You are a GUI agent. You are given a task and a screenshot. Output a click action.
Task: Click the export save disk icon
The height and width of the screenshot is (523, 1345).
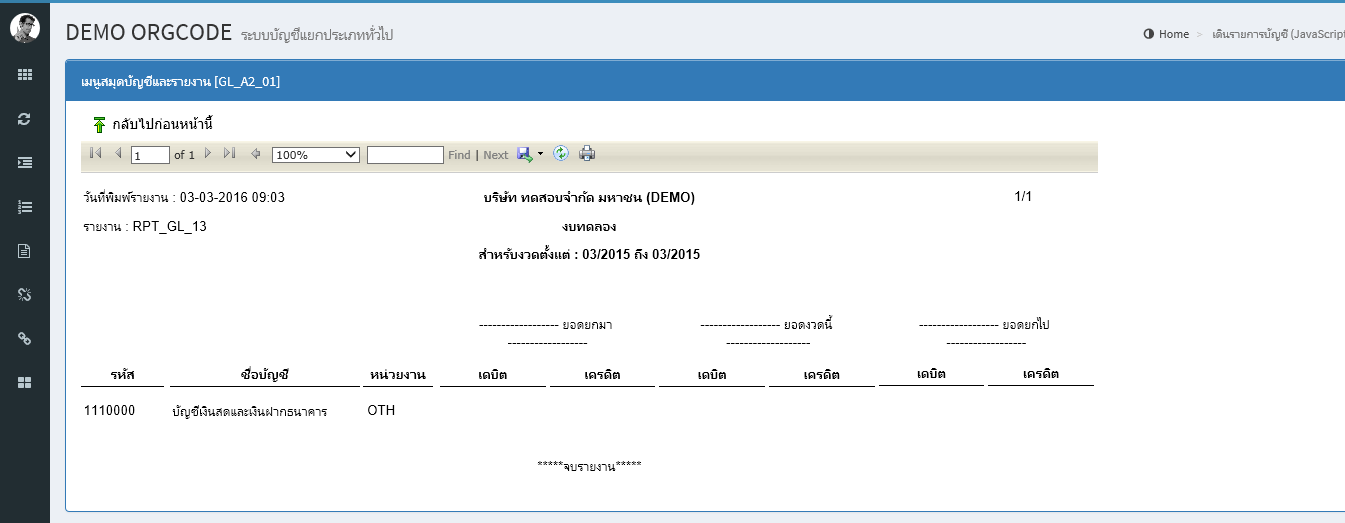tap(525, 154)
